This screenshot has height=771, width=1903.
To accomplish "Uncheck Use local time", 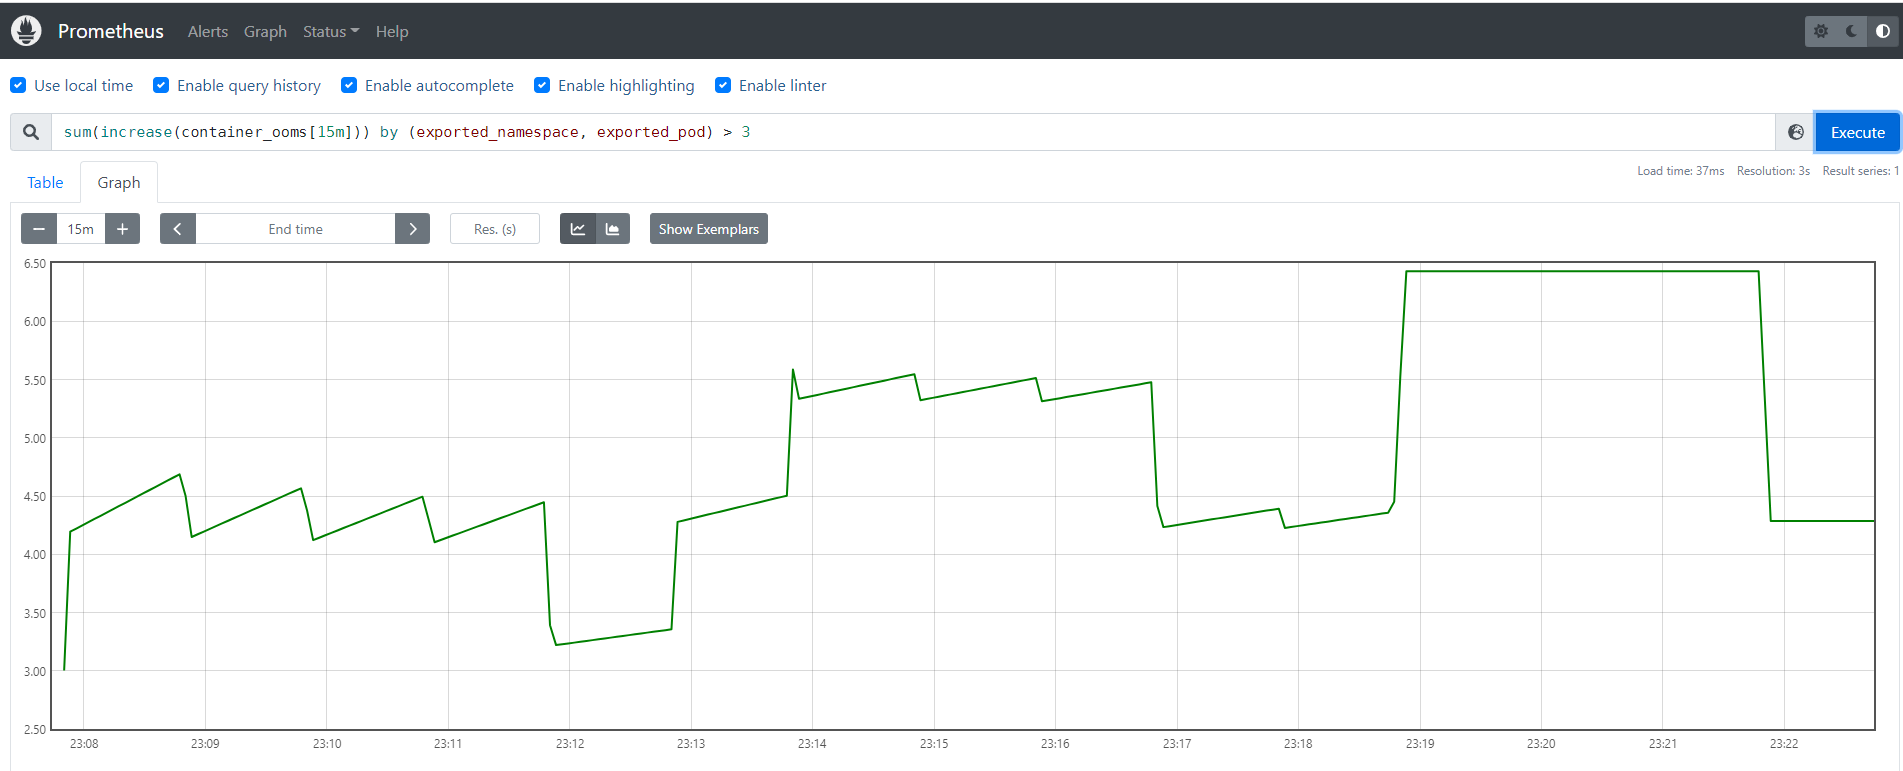I will pyautogui.click(x=18, y=86).
